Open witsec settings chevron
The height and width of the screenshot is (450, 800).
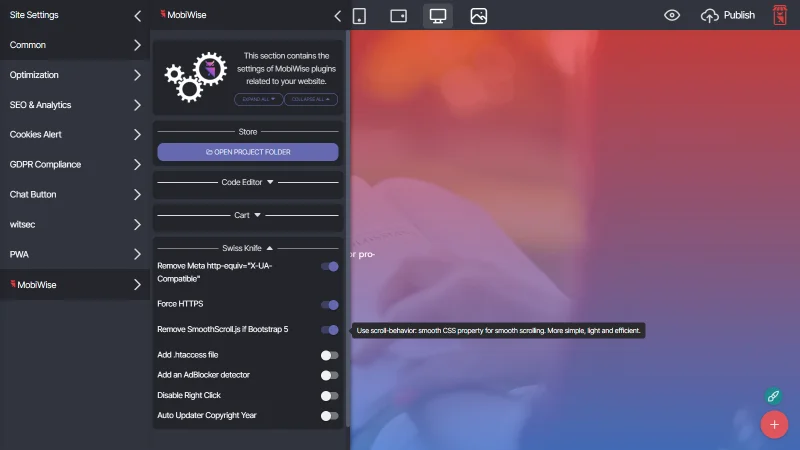[x=137, y=224]
